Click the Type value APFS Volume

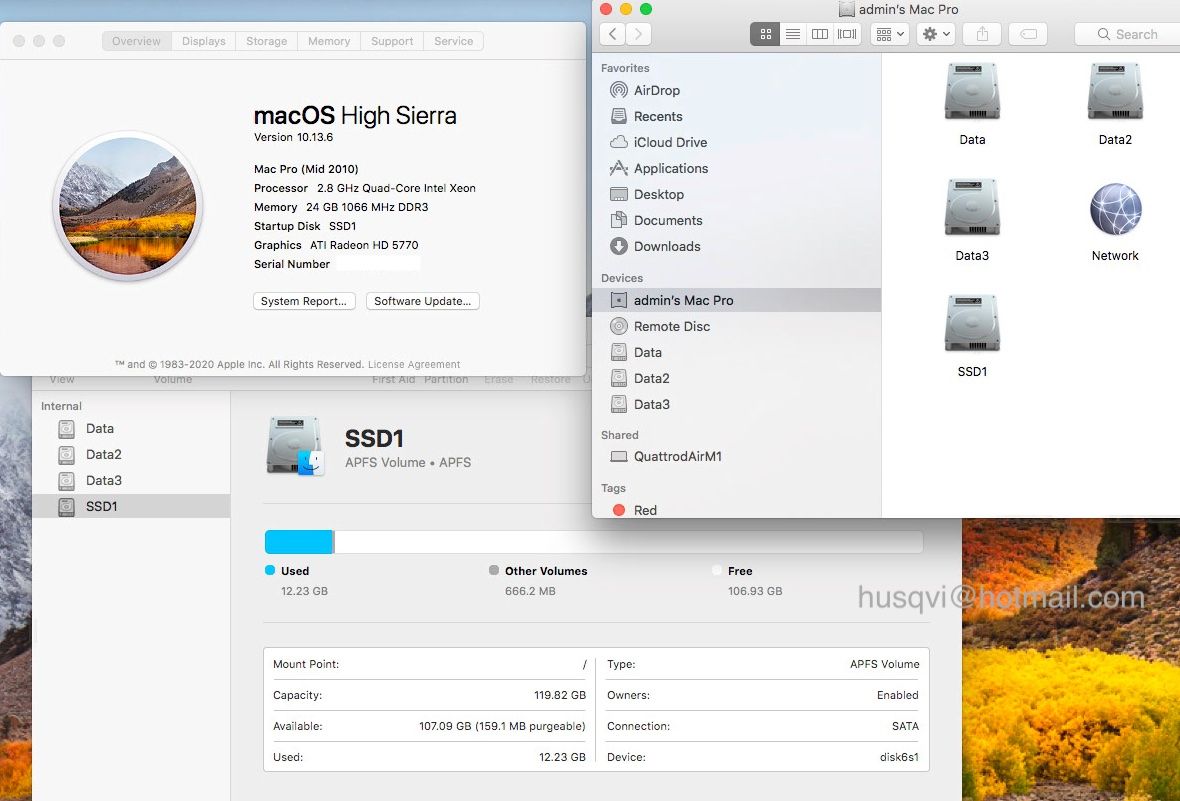884,664
